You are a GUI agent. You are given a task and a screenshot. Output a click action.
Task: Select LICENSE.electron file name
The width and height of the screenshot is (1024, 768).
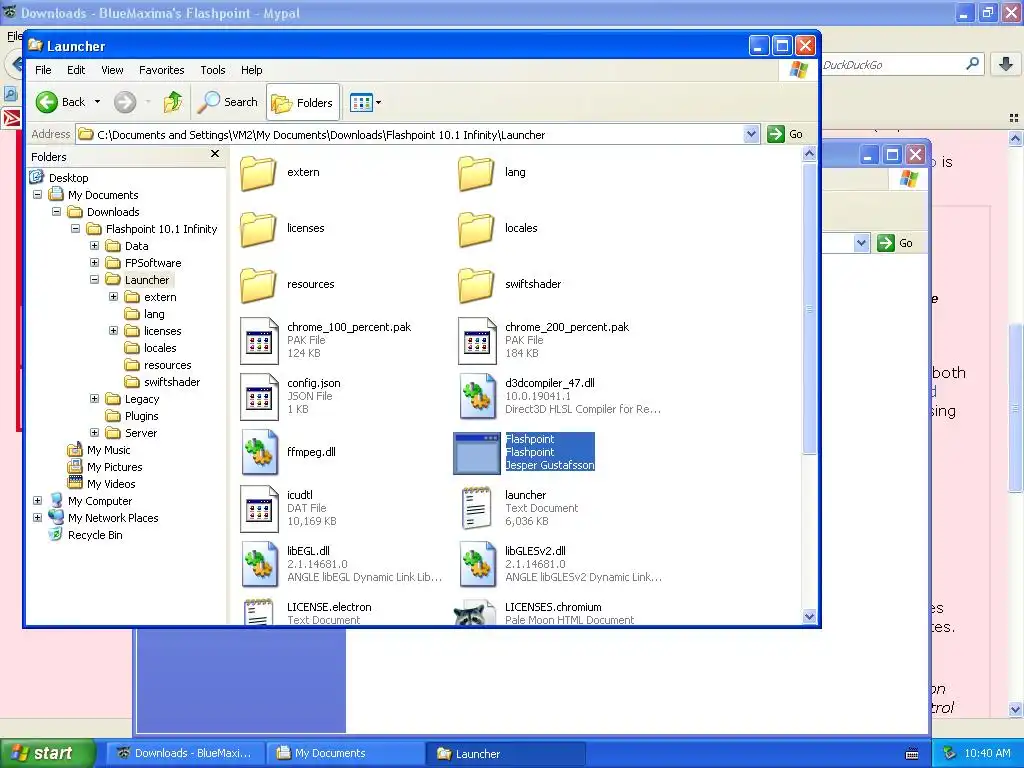(x=329, y=607)
